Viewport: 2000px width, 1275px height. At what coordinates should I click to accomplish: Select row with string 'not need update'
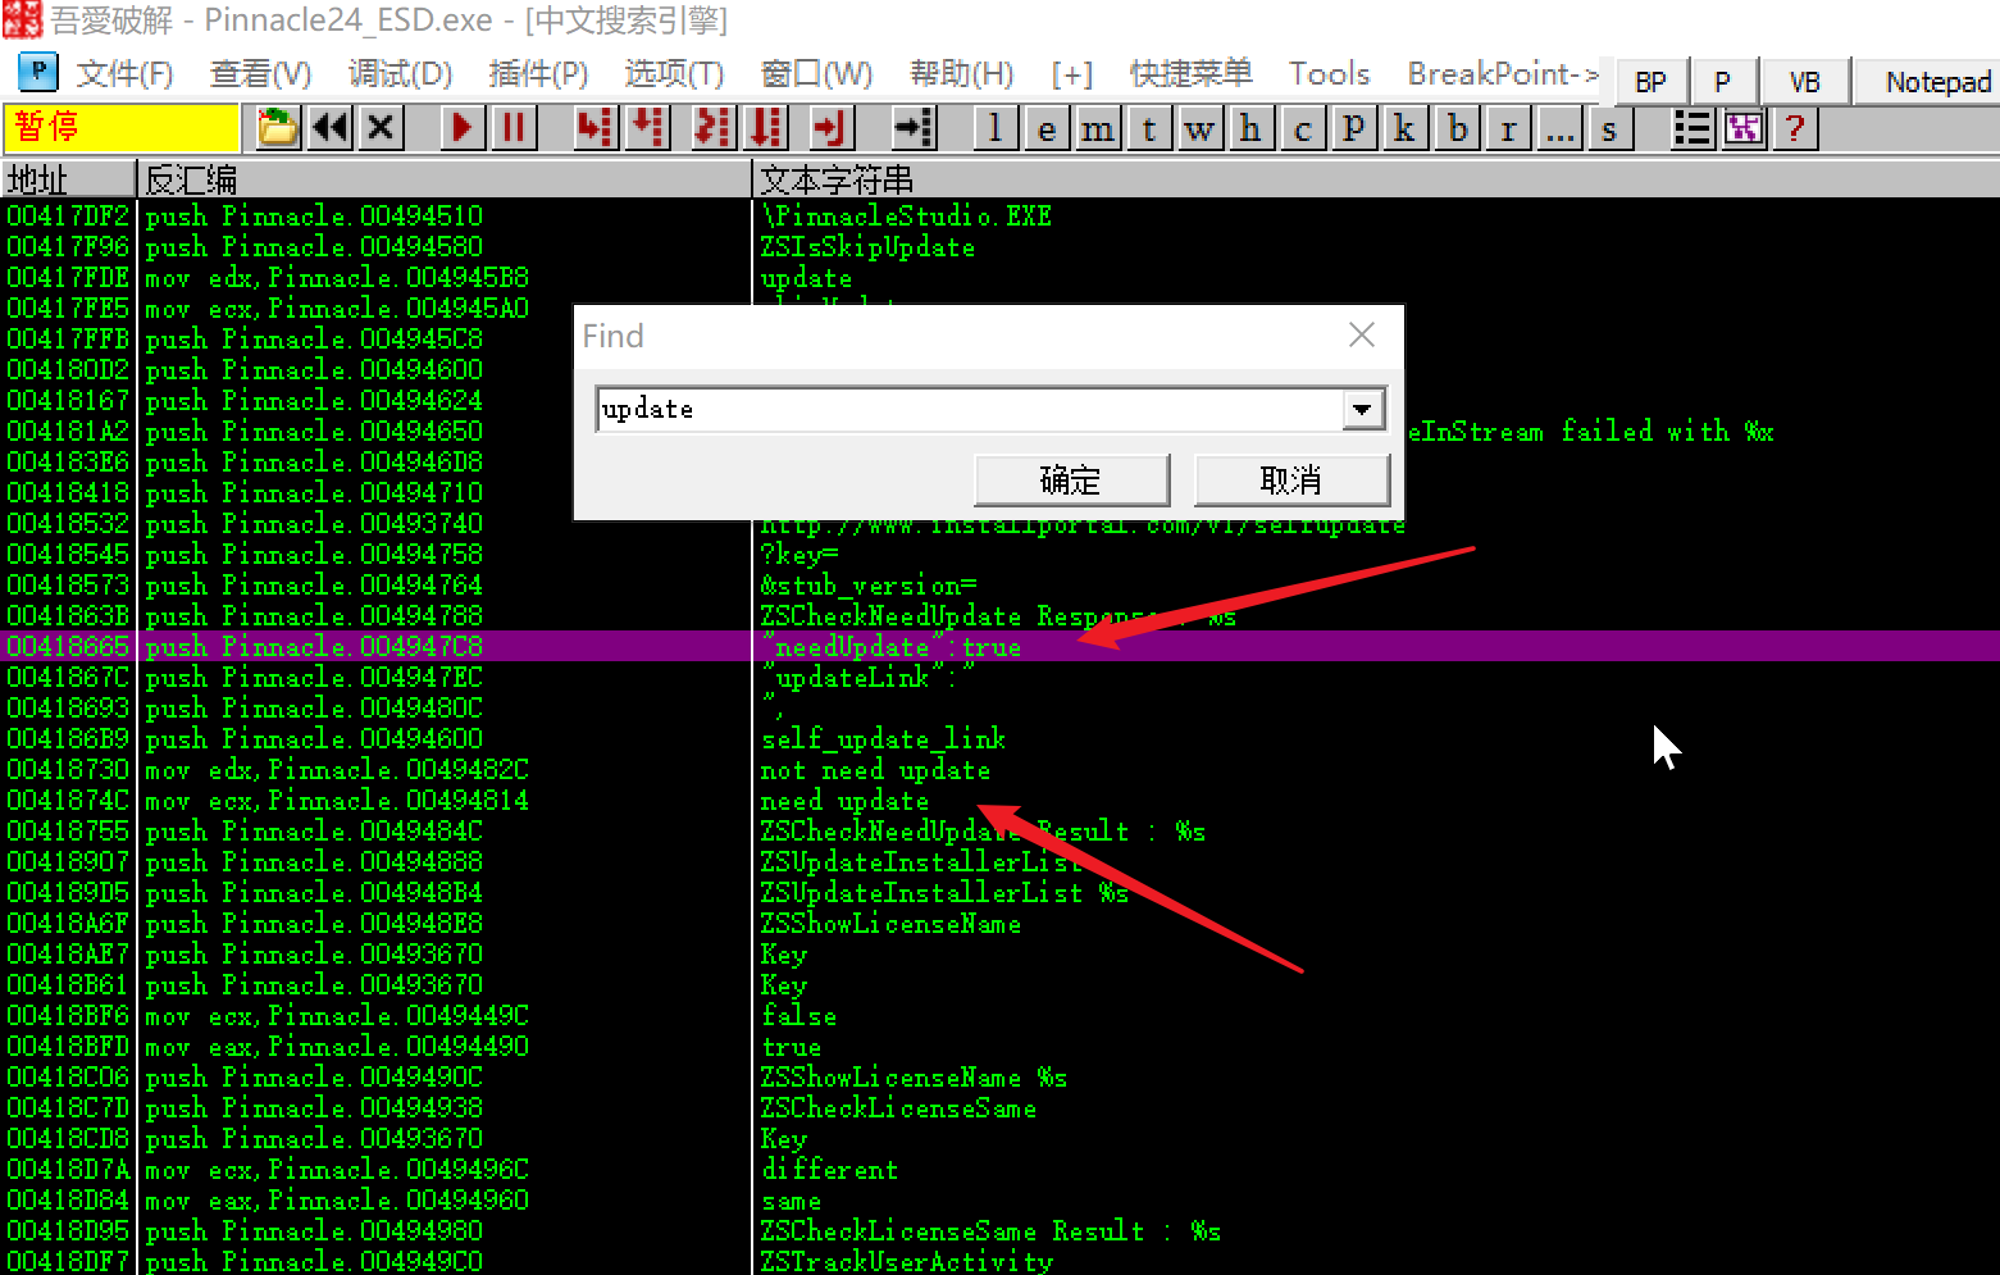pyautogui.click(x=1000, y=770)
